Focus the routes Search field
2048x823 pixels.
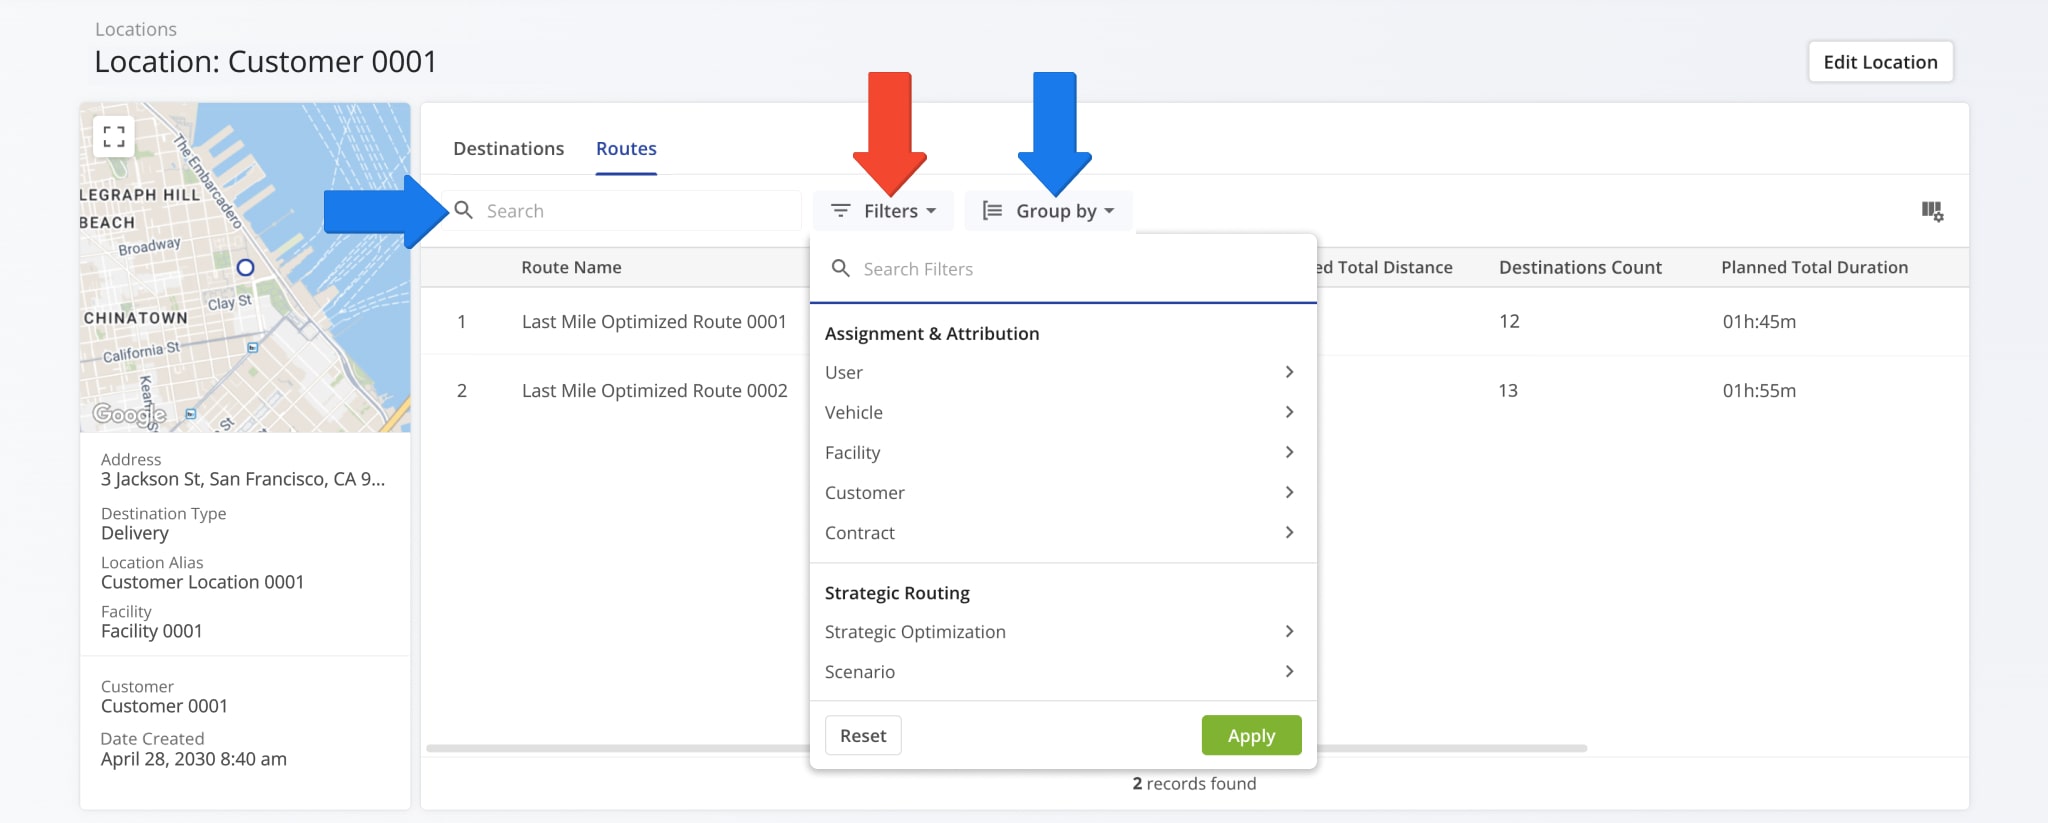point(622,211)
